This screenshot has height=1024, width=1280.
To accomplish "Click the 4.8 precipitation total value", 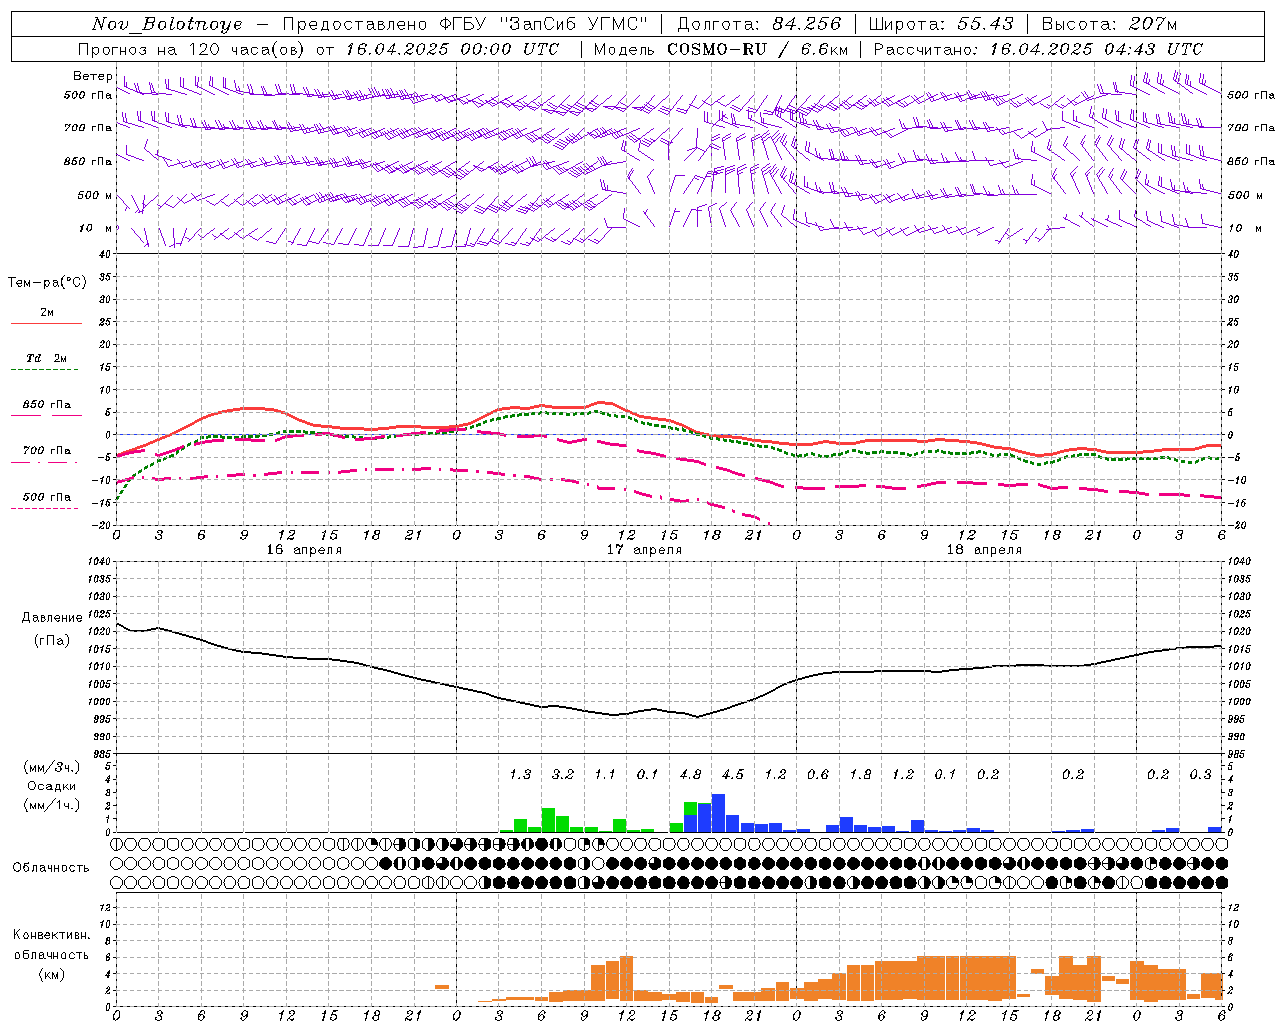I will (690, 774).
